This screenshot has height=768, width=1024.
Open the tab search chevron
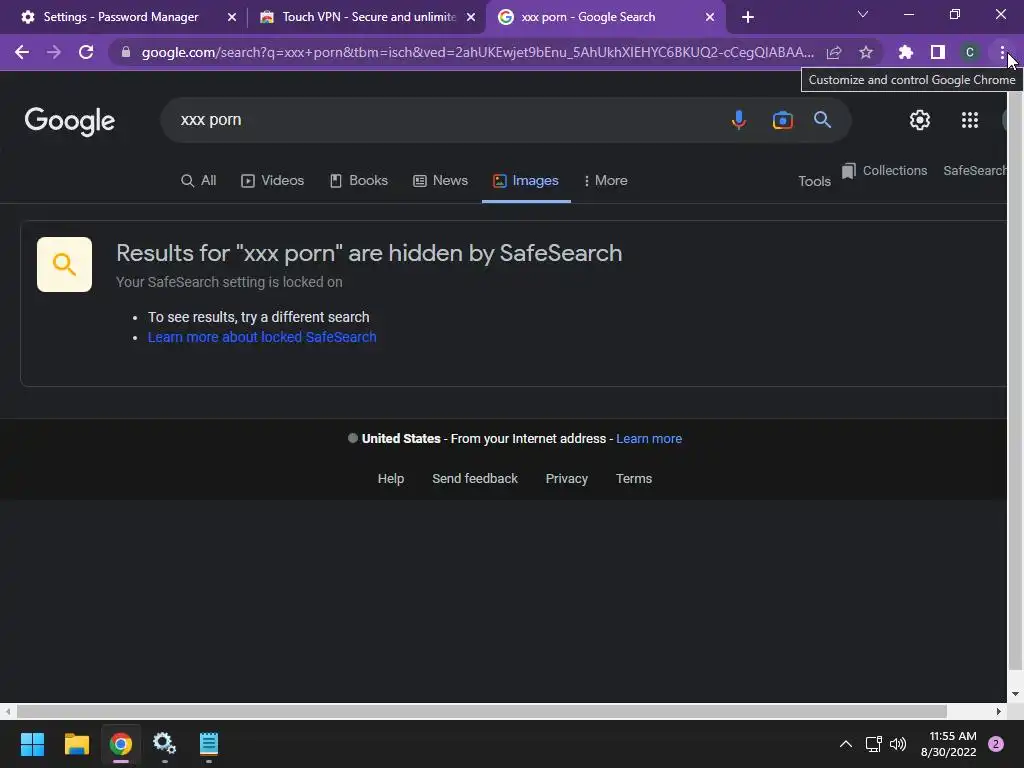tap(863, 14)
